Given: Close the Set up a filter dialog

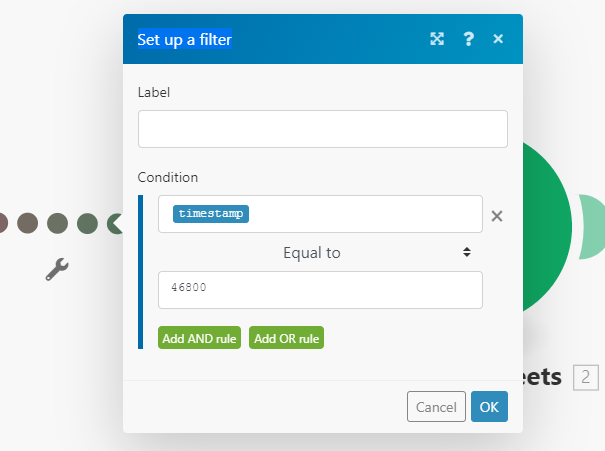Looking at the screenshot, I should point(498,39).
